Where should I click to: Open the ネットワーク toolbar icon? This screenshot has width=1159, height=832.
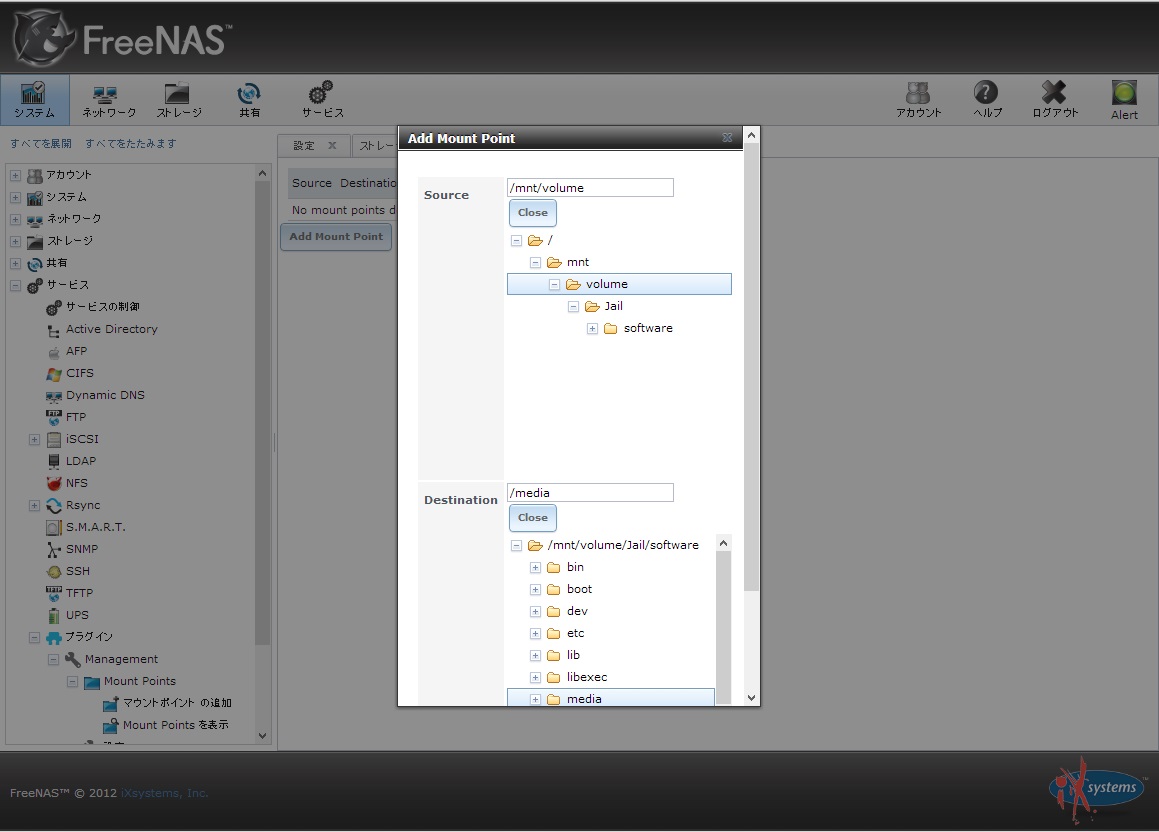point(109,100)
